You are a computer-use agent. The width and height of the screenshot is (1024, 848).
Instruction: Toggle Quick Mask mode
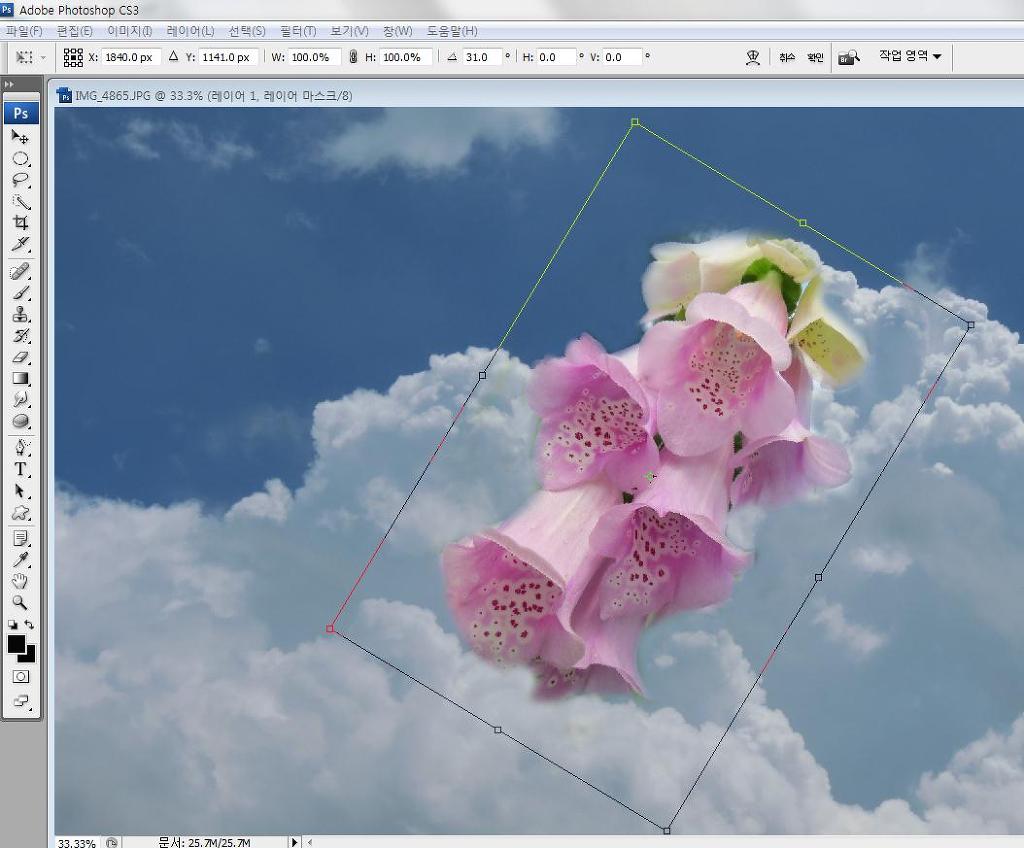tap(20, 677)
